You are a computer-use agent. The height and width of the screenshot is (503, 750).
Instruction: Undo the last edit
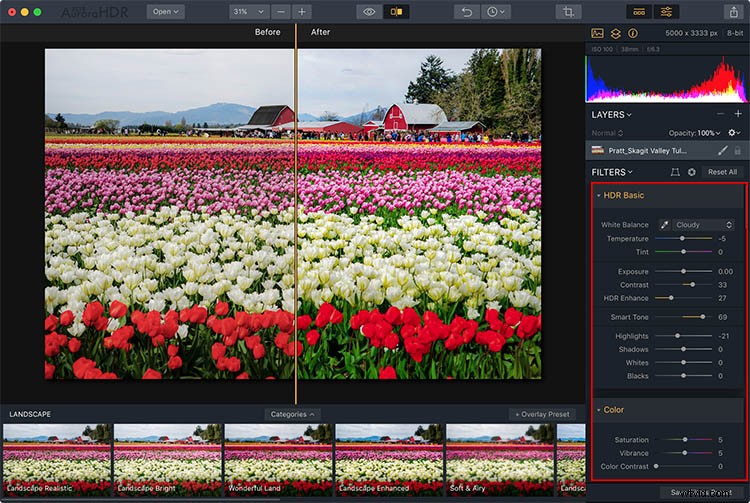click(466, 11)
